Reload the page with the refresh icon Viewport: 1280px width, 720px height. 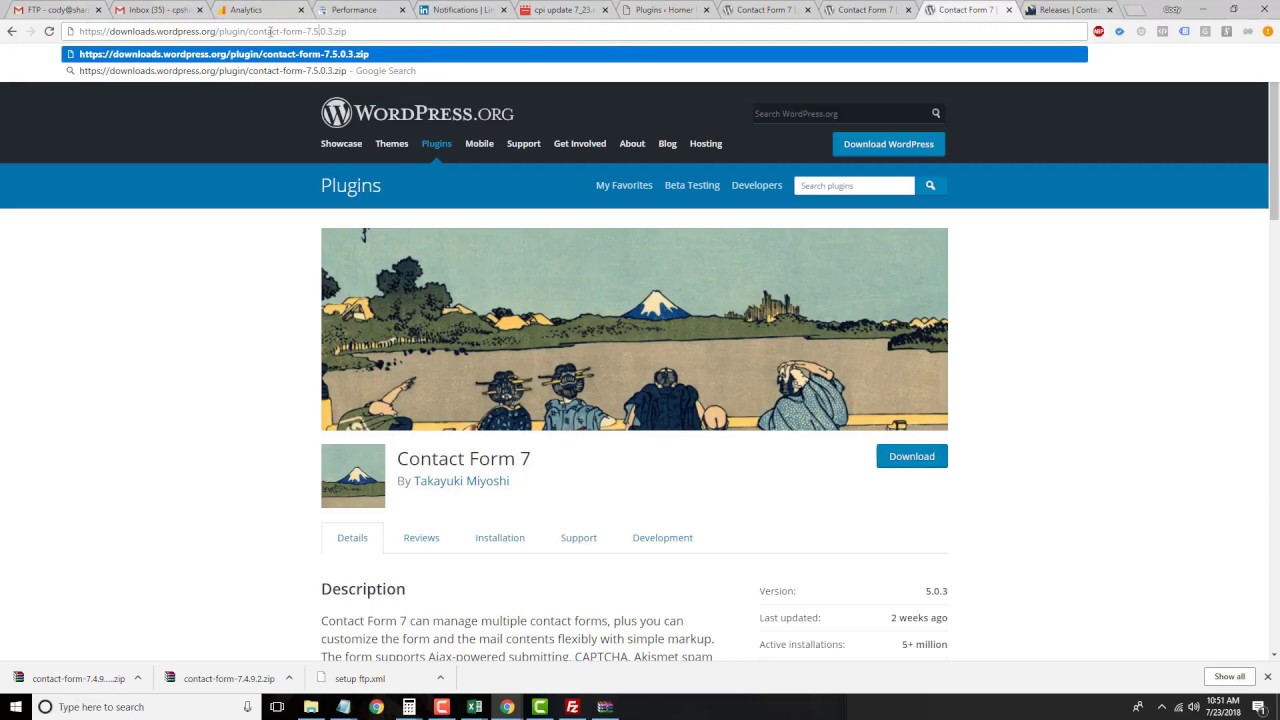(x=49, y=31)
